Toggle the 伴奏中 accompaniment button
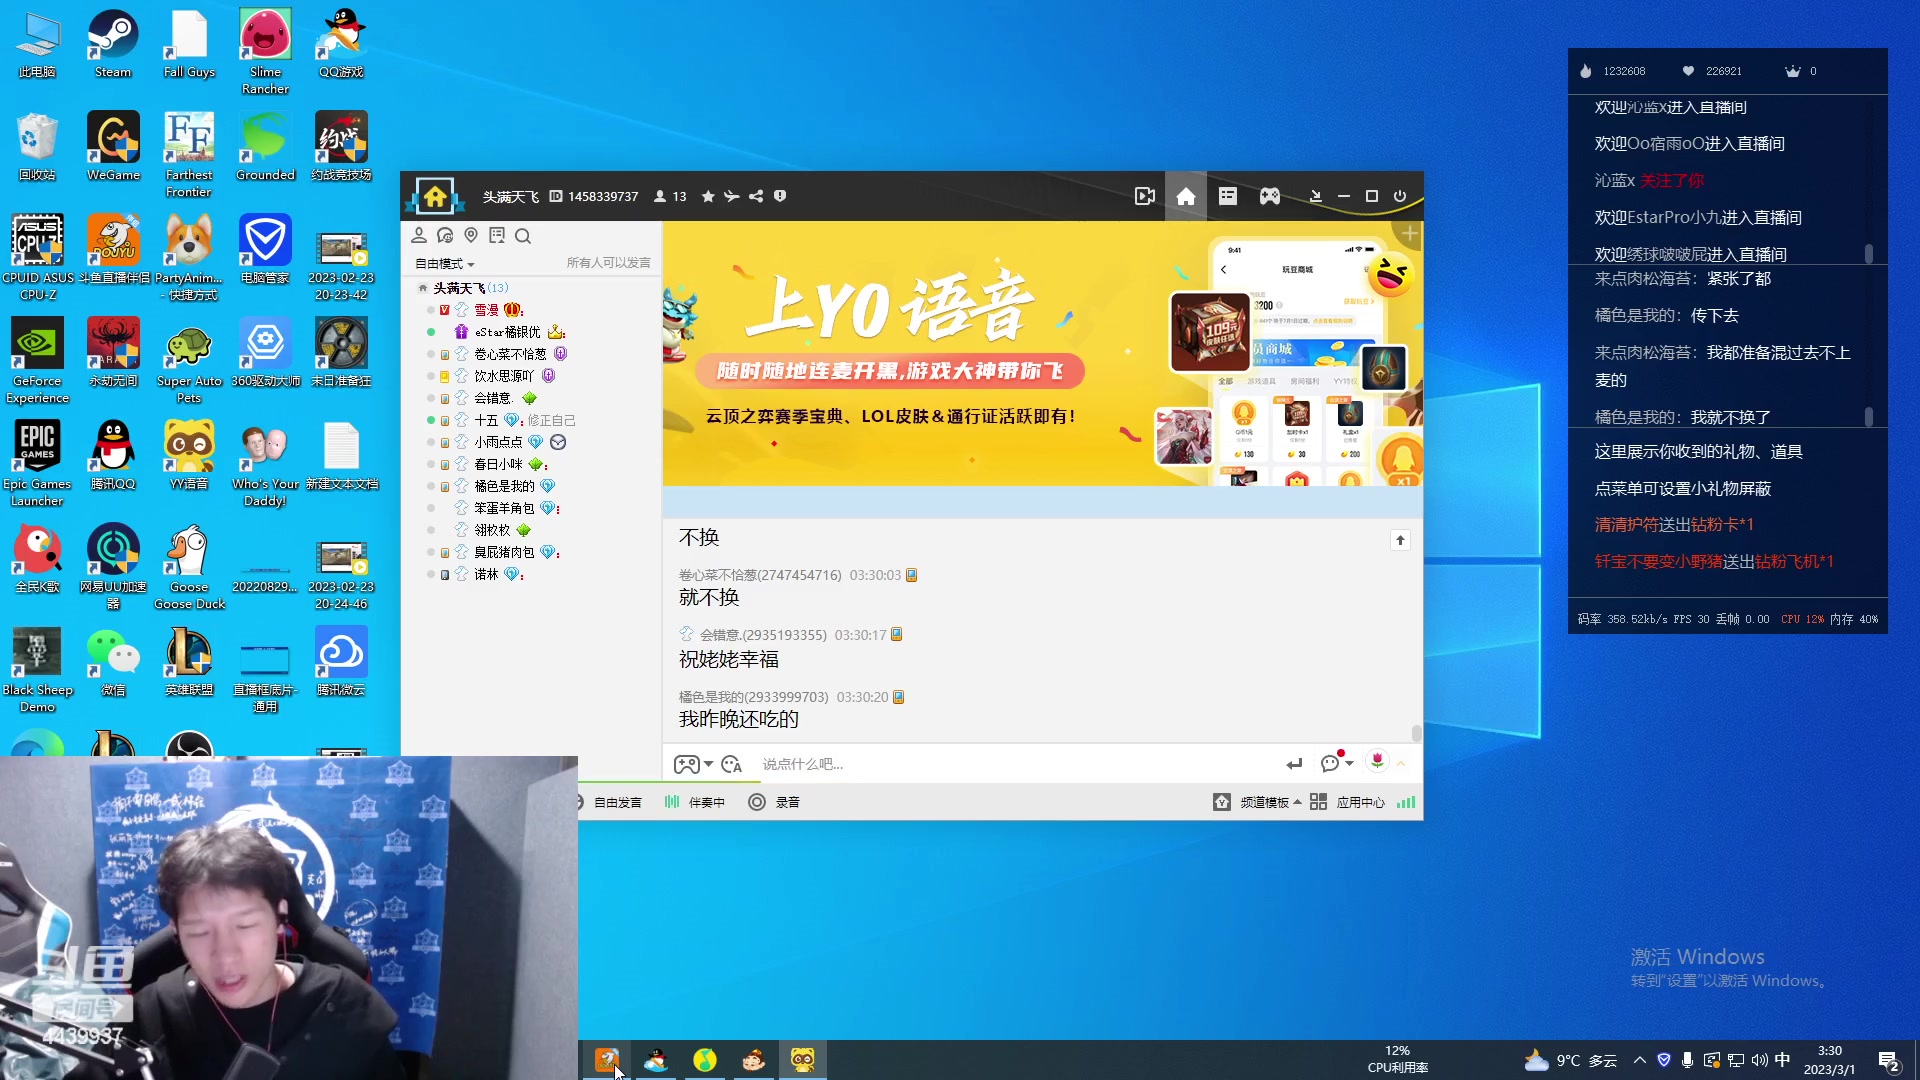This screenshot has height=1080, width=1920. (694, 802)
